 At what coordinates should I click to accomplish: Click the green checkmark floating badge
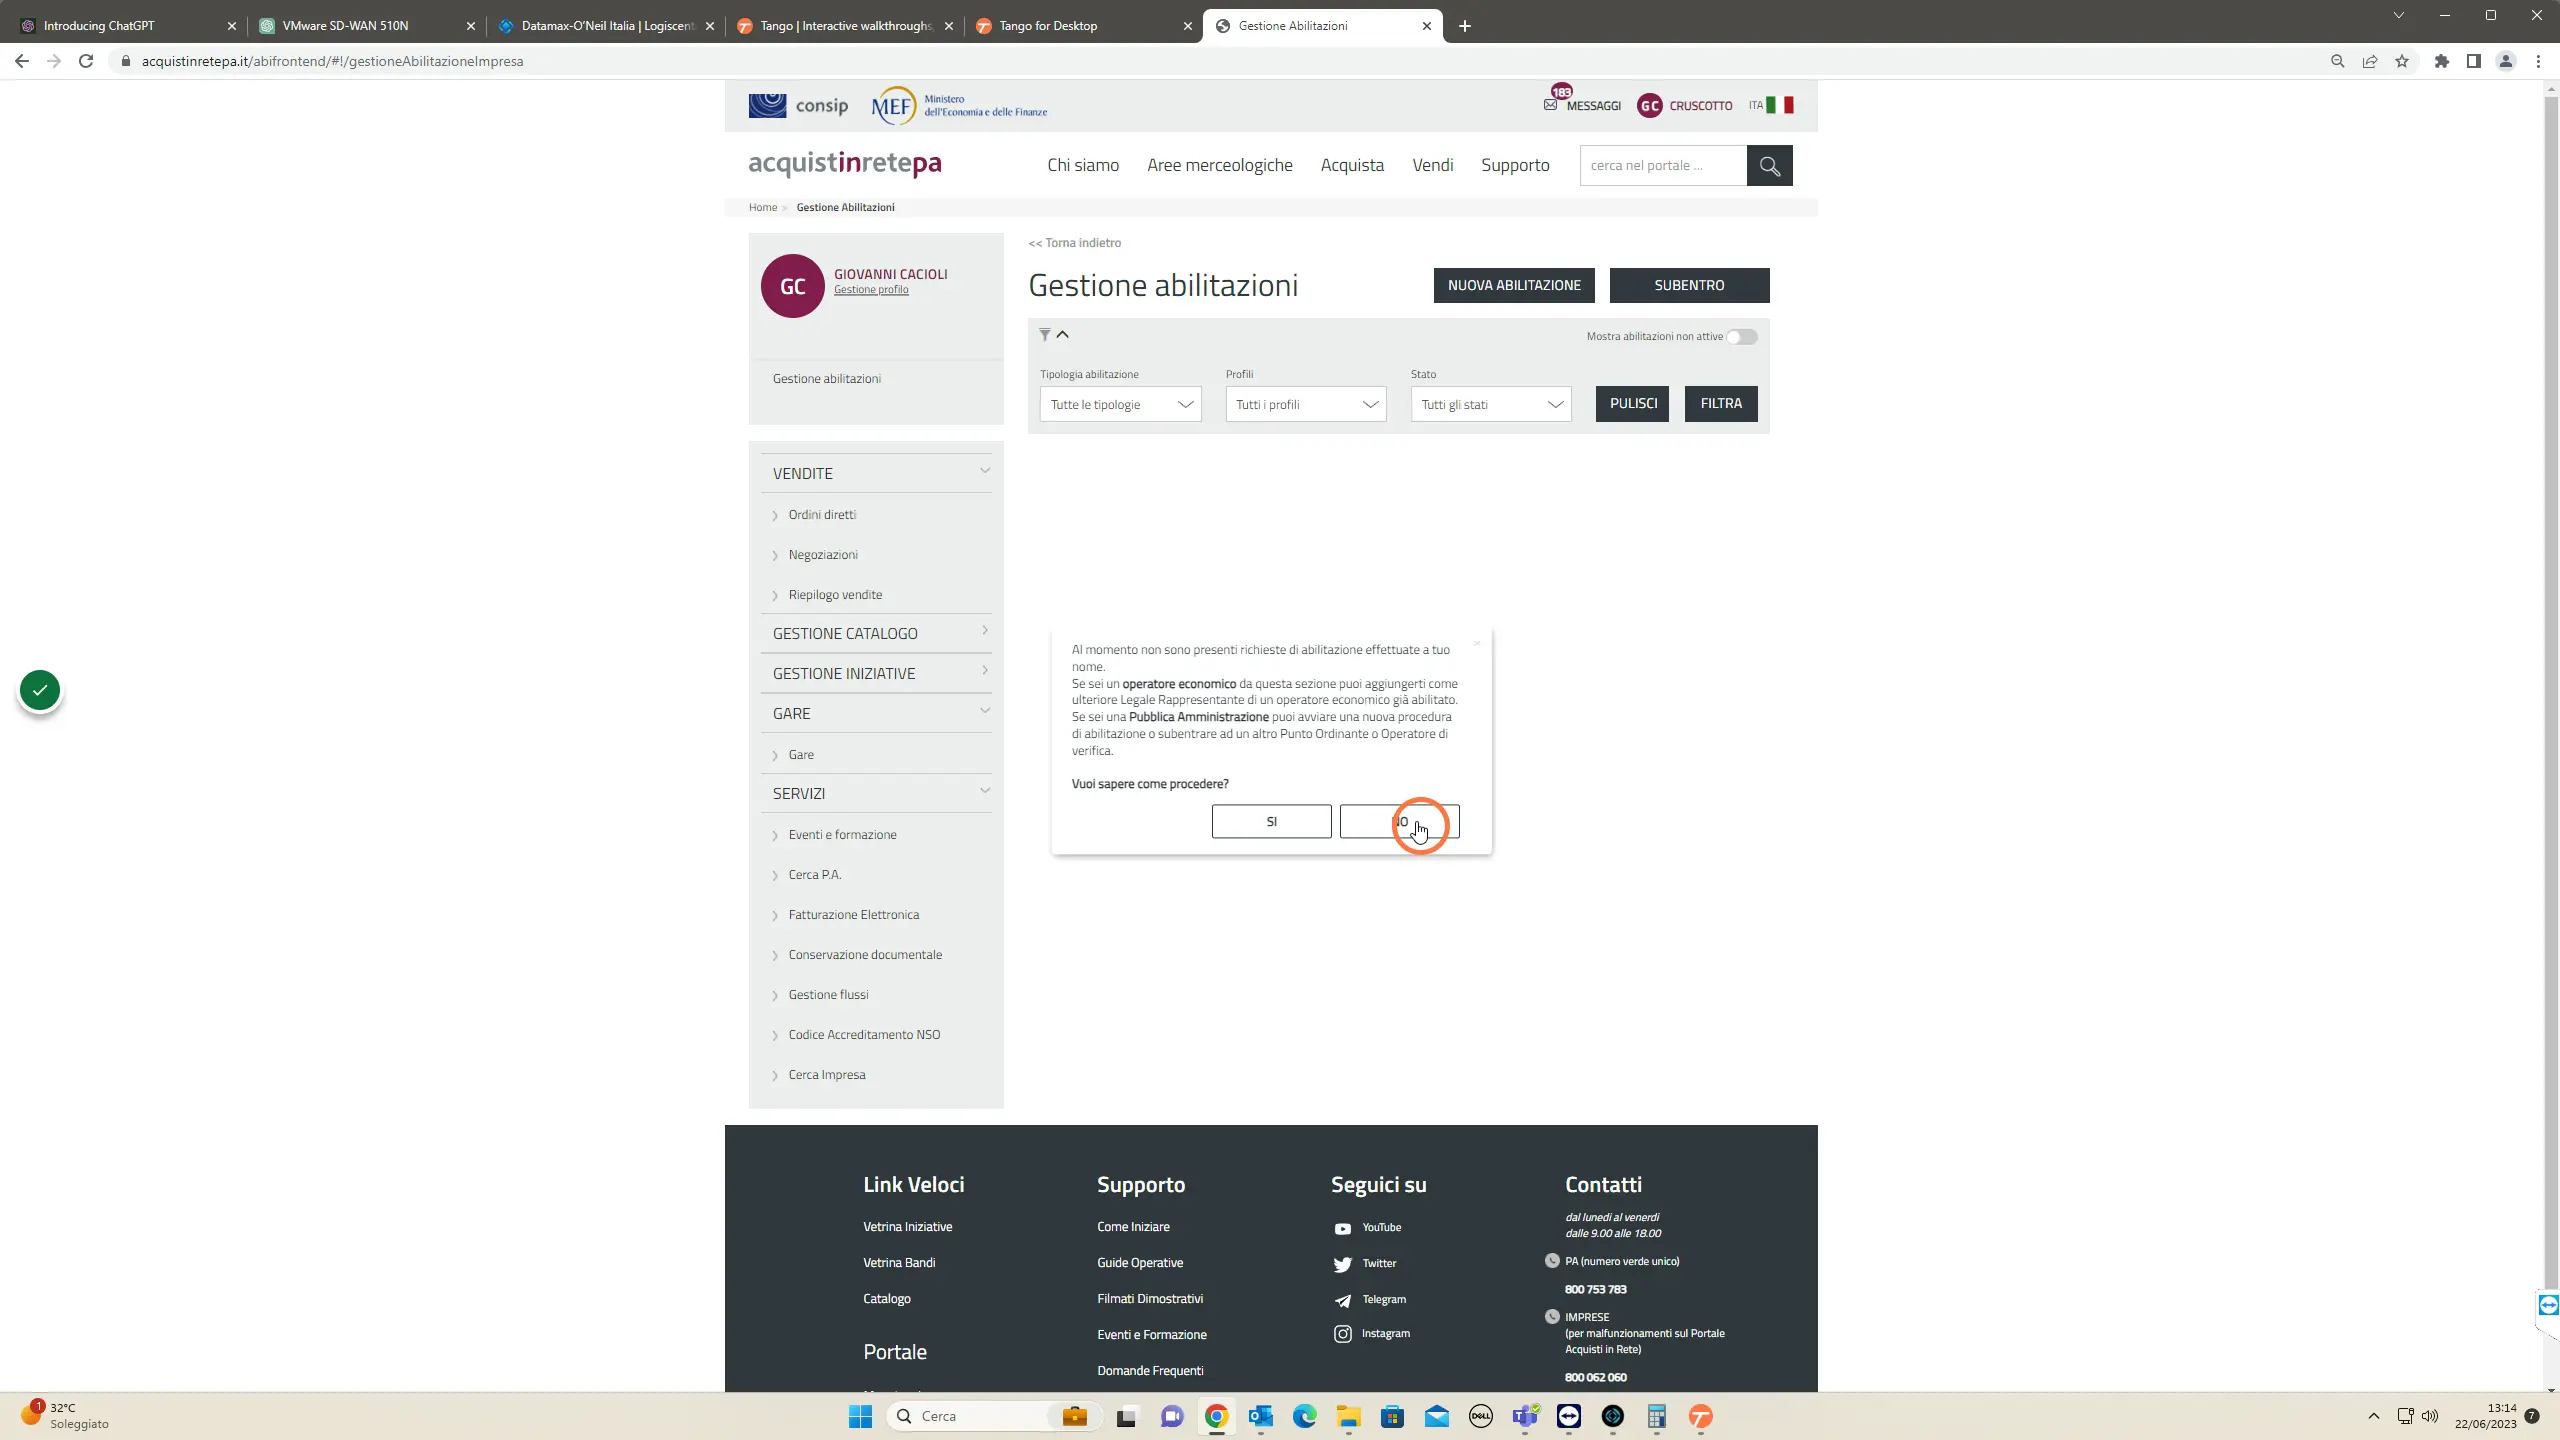coord(40,690)
